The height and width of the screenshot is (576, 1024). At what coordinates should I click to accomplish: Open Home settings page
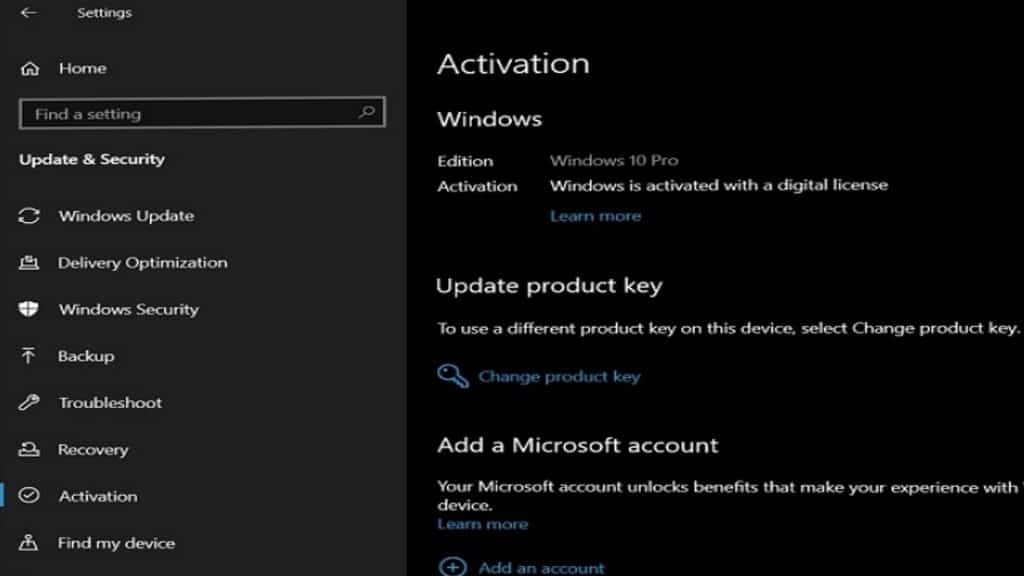pyautogui.click(x=82, y=68)
